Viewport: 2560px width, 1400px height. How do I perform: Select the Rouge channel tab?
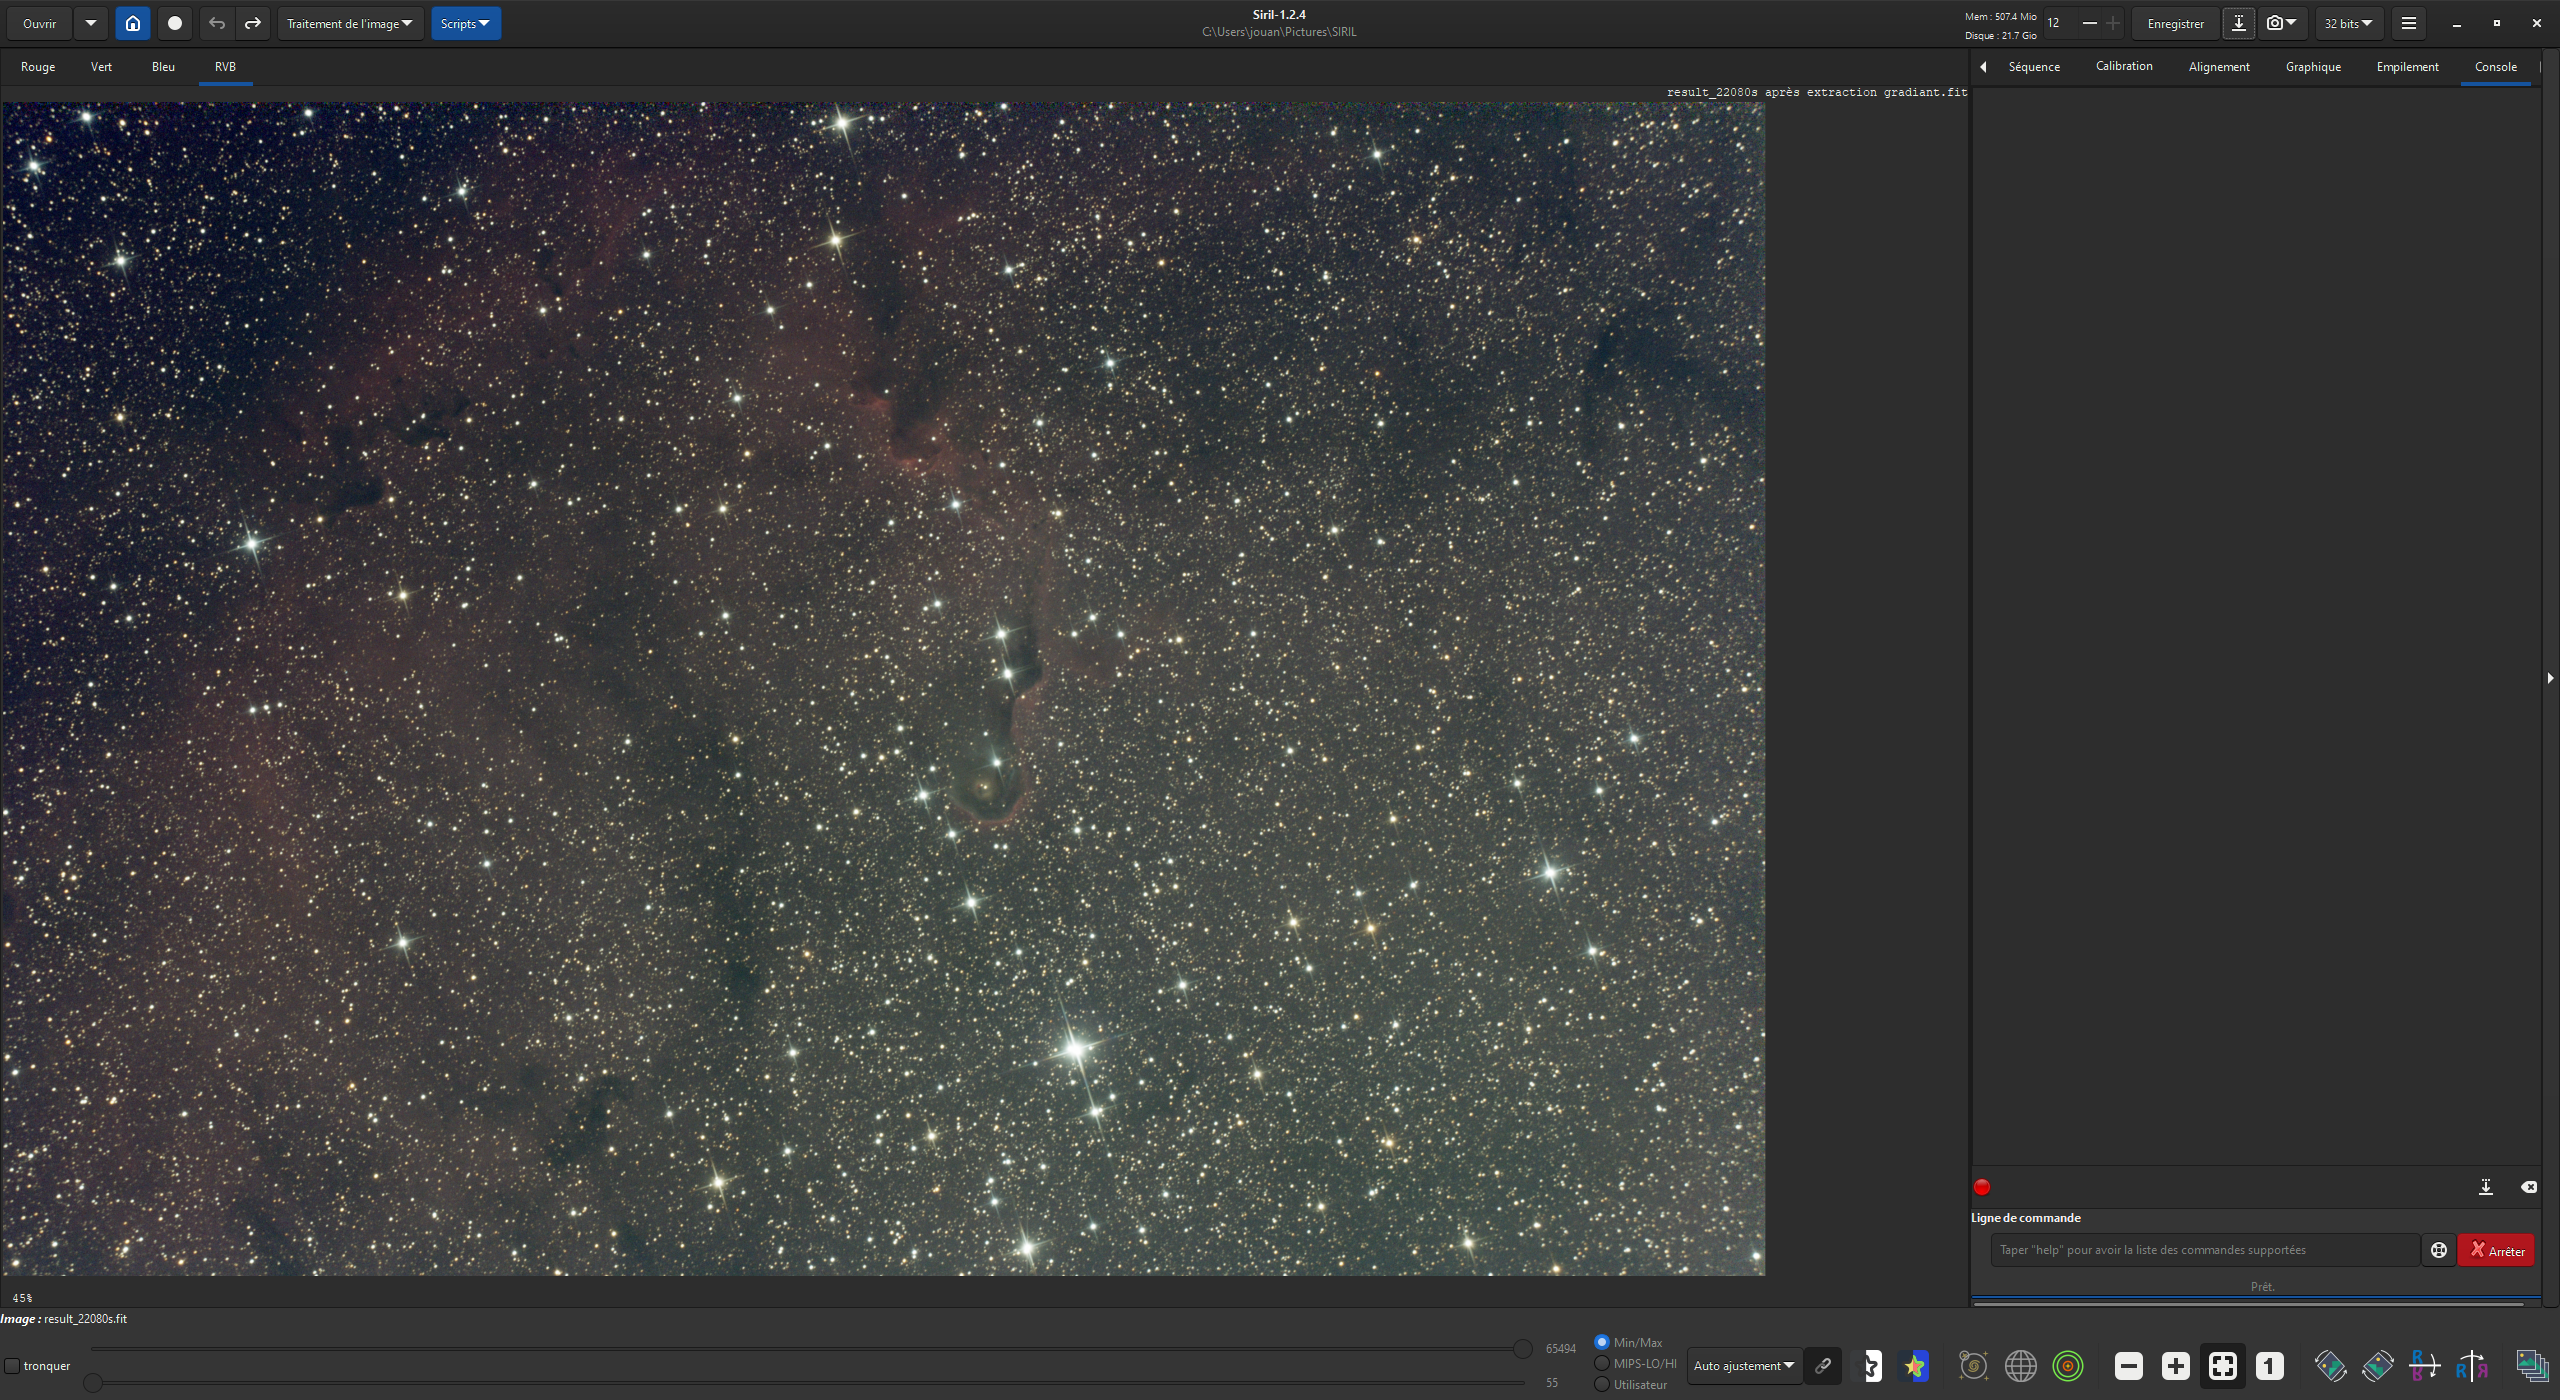click(x=38, y=67)
